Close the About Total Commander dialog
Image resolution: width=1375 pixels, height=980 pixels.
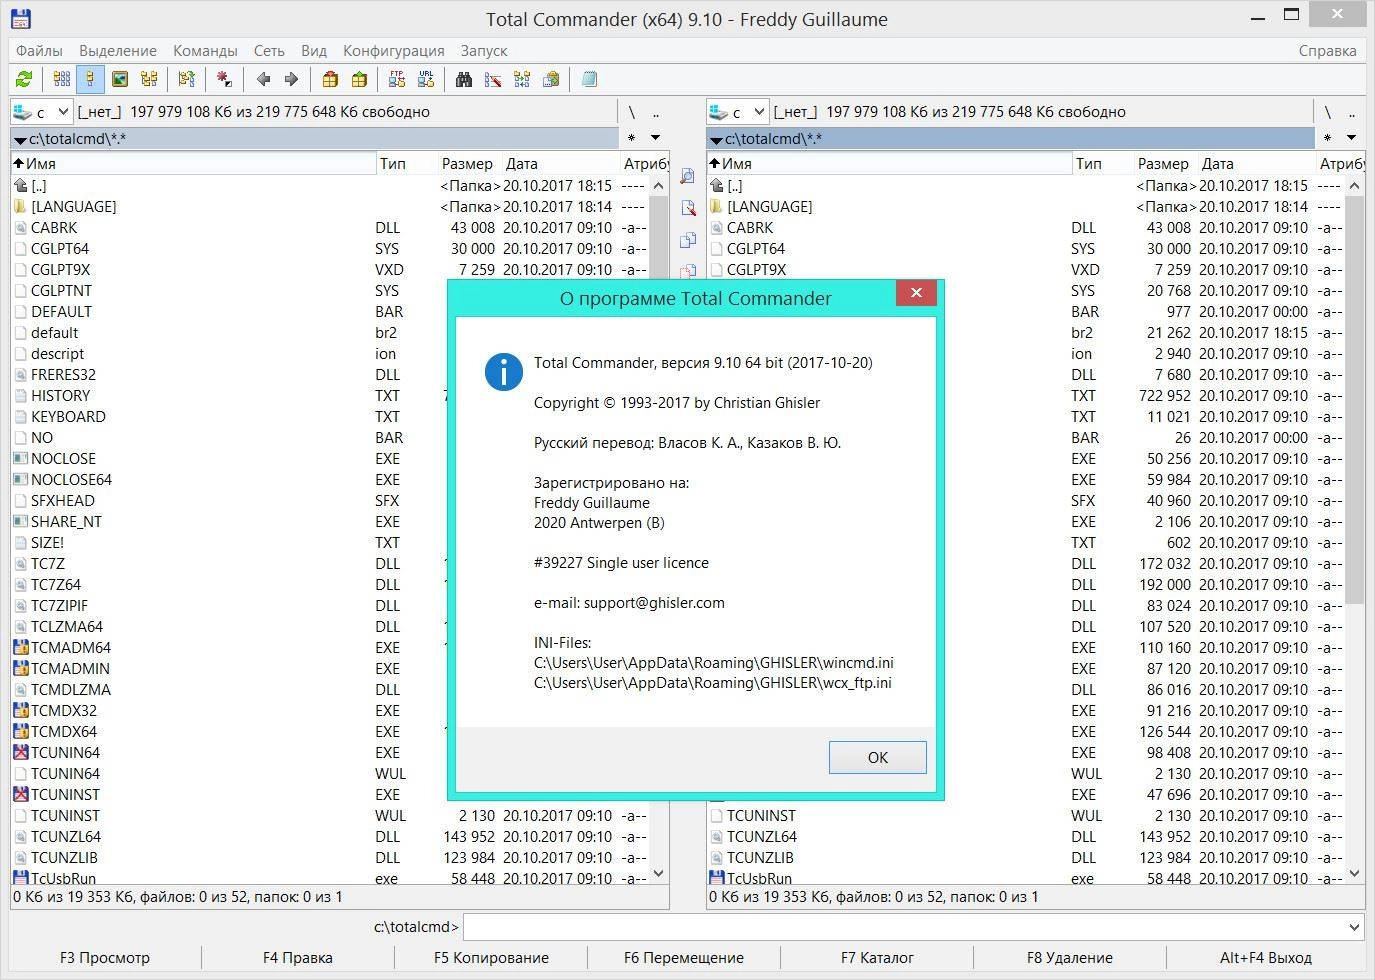(916, 293)
